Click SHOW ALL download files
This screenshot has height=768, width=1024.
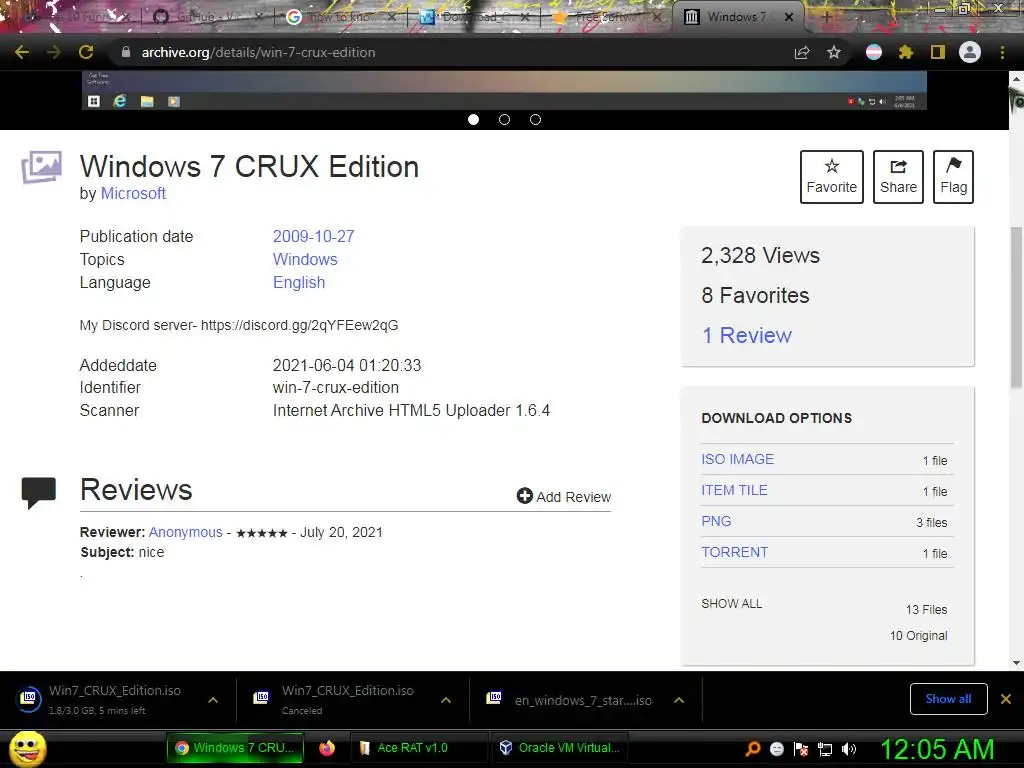pos(731,603)
